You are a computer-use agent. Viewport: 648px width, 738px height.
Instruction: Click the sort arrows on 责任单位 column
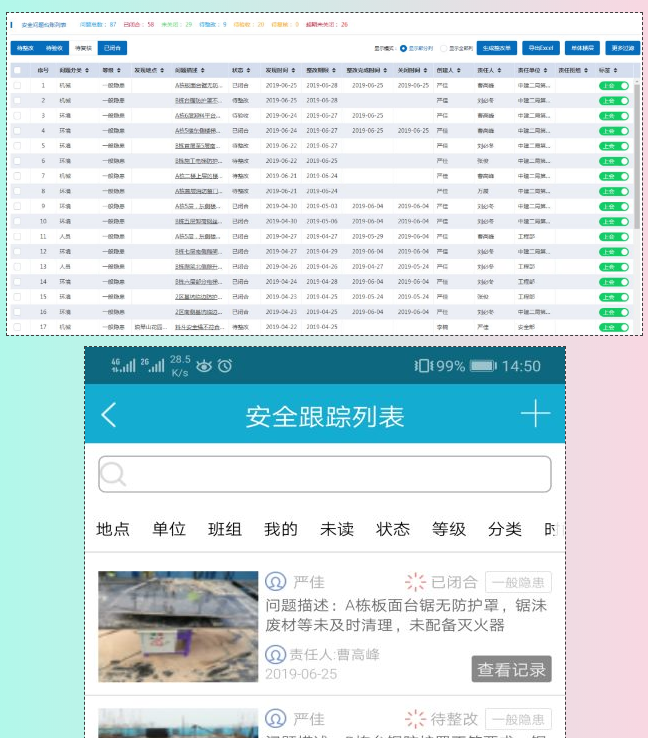tap(545, 71)
